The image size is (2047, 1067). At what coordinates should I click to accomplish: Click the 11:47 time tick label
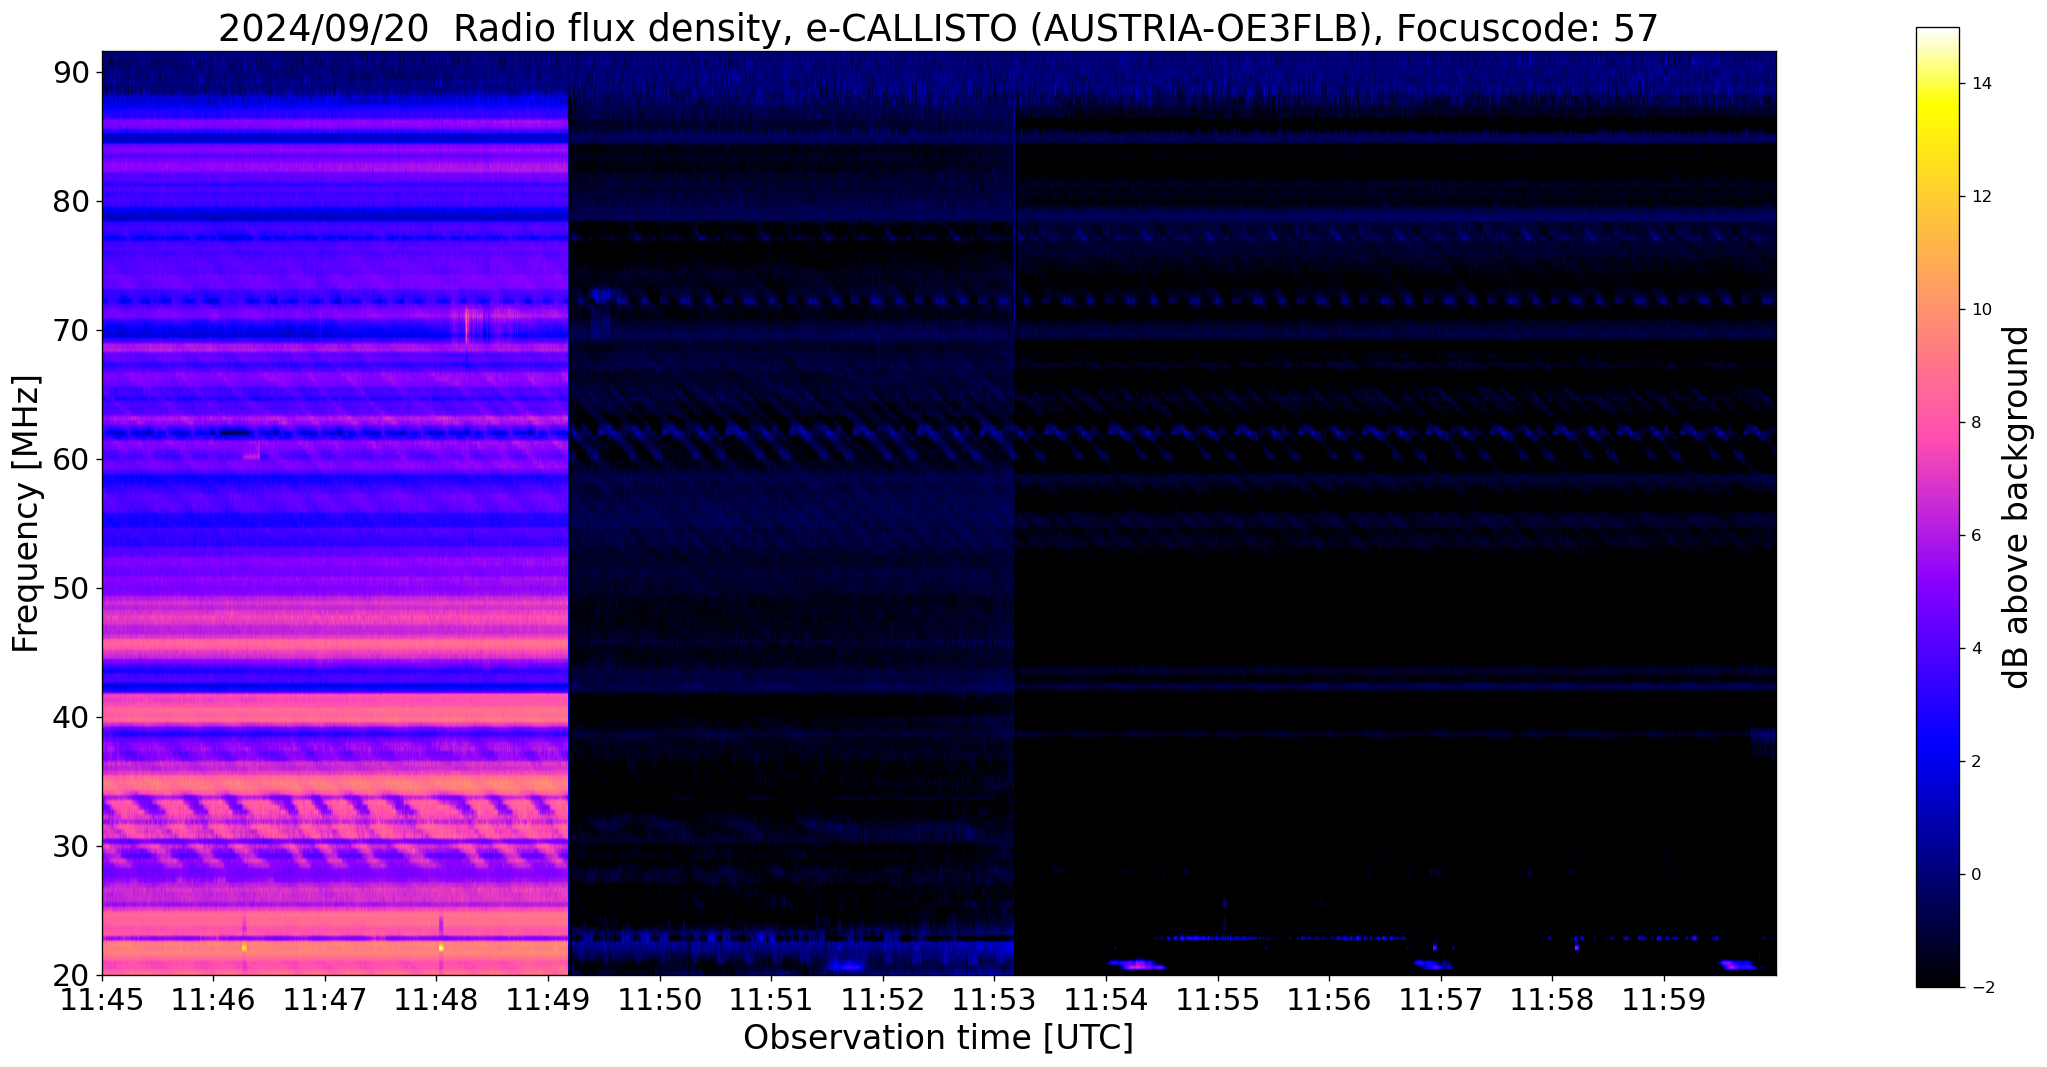coord(325,999)
